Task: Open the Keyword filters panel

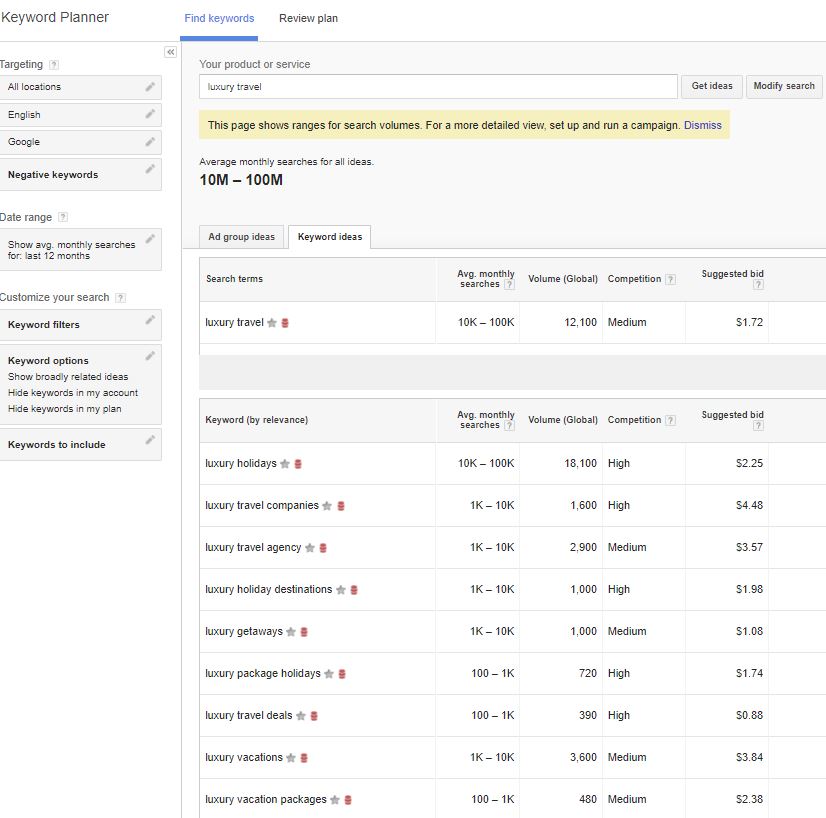Action: coord(81,325)
